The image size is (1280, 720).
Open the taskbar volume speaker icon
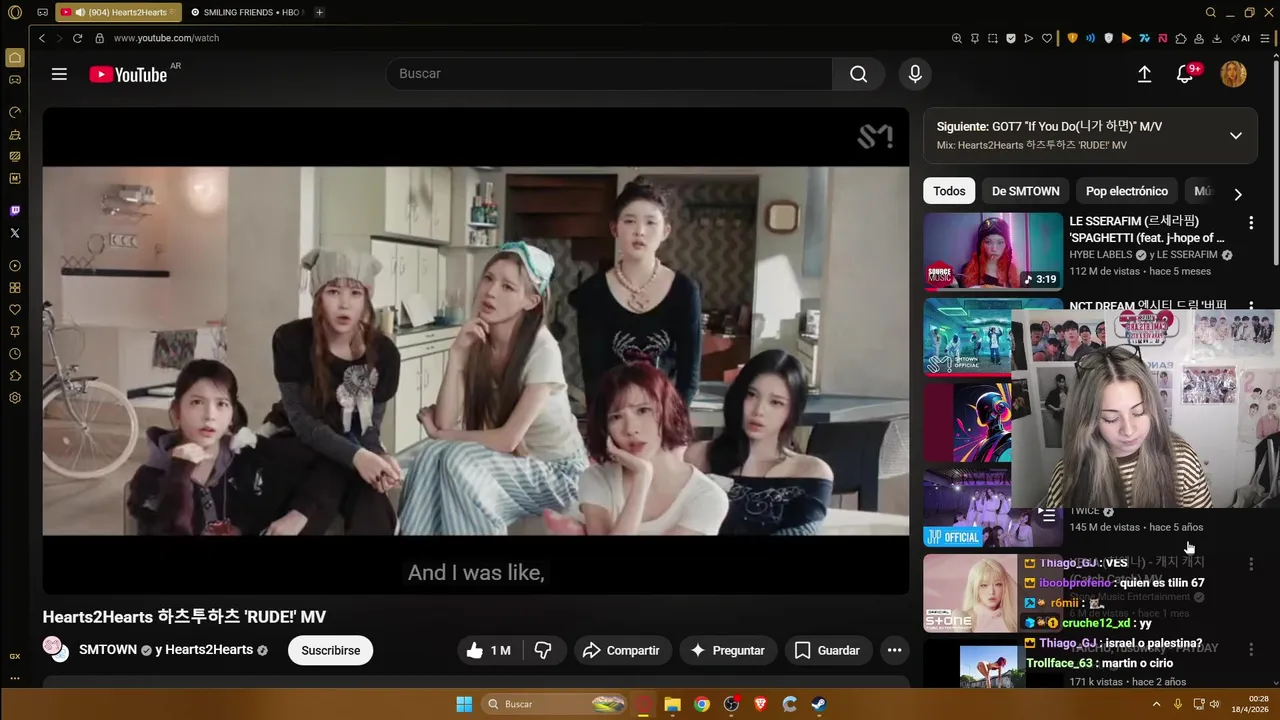click(x=1215, y=704)
